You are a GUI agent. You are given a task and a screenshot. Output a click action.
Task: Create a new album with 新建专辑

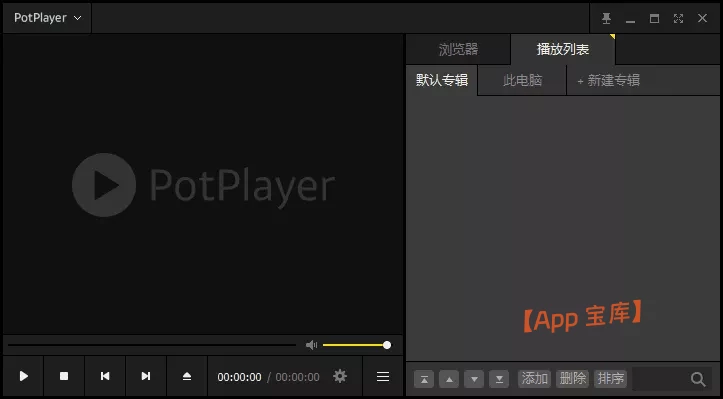click(x=608, y=80)
